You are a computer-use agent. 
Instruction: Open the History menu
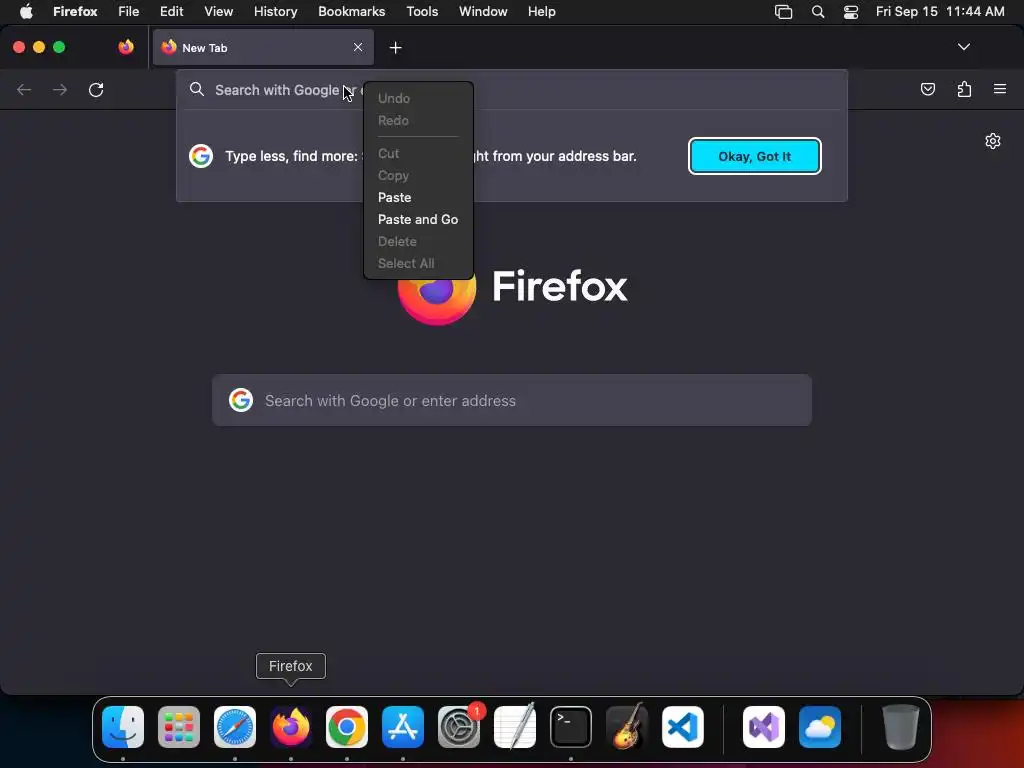pos(275,11)
